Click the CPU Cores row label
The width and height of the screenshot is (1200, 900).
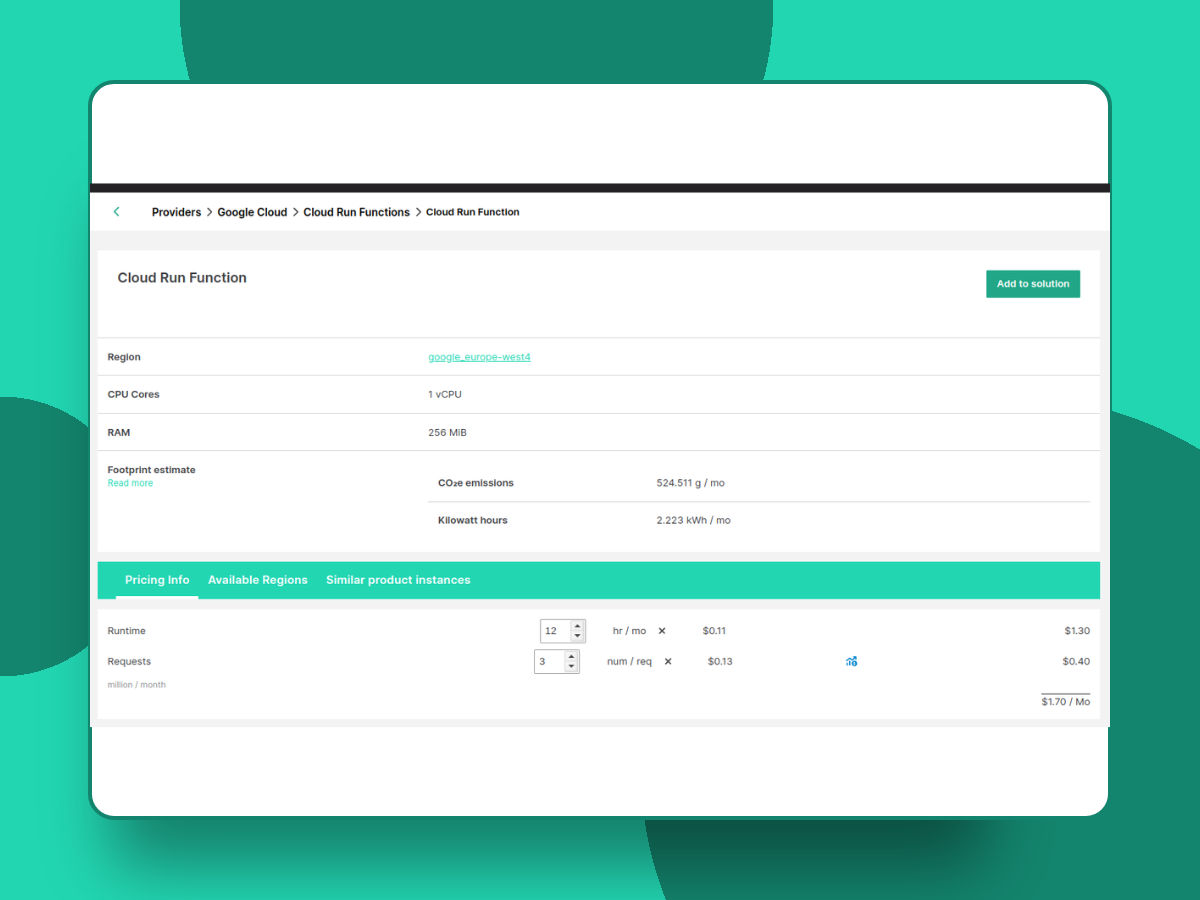[x=134, y=394]
